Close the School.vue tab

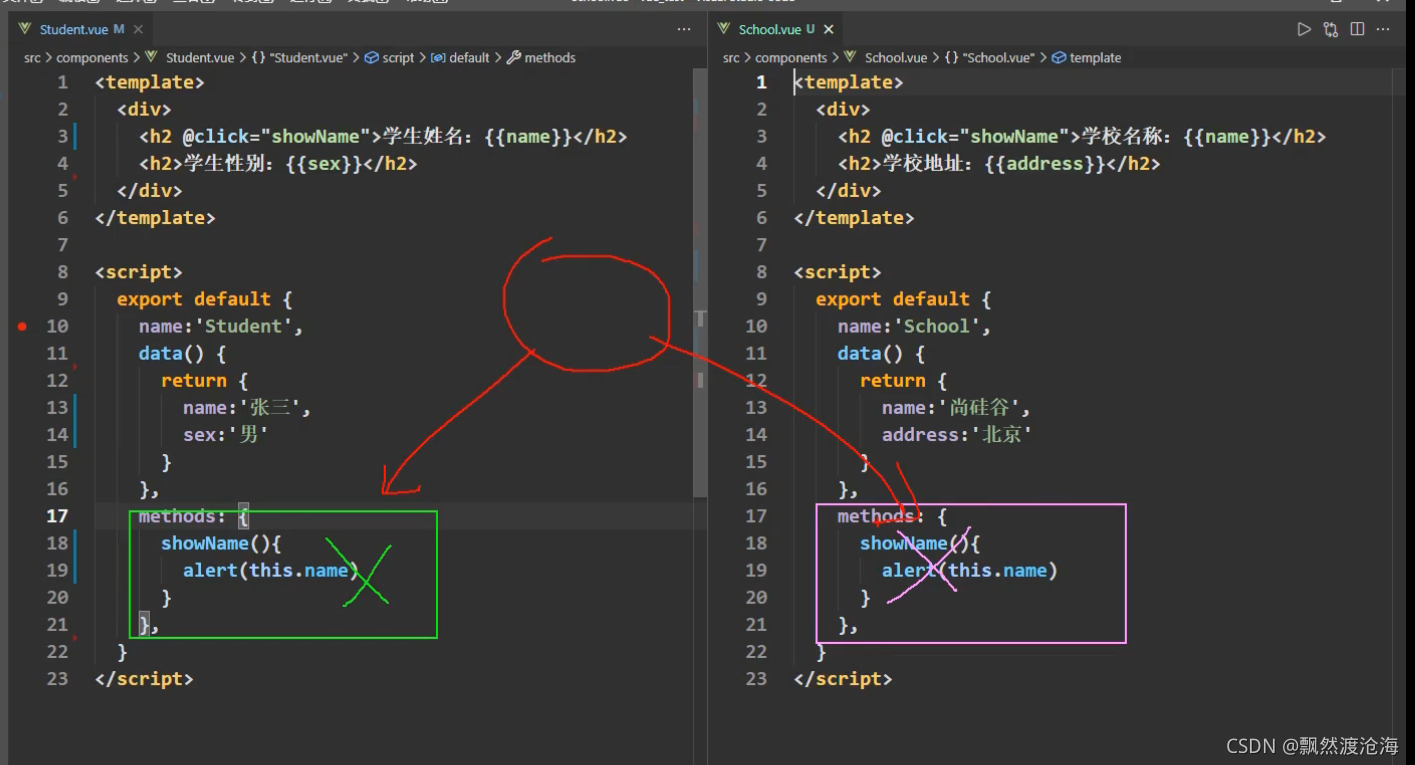829,30
